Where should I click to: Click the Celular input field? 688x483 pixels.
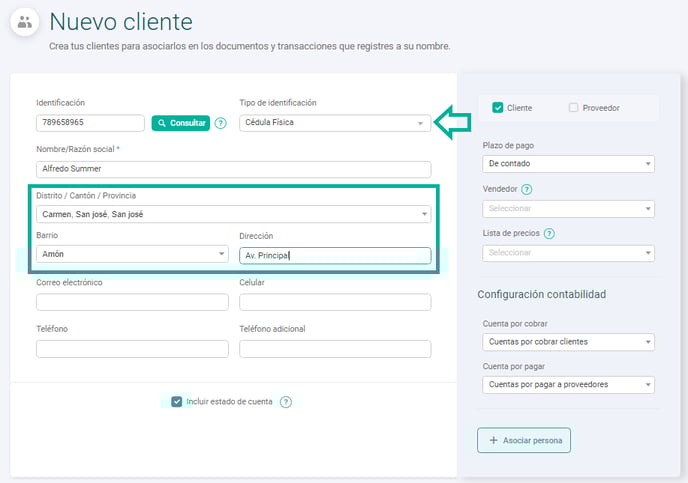click(335, 302)
